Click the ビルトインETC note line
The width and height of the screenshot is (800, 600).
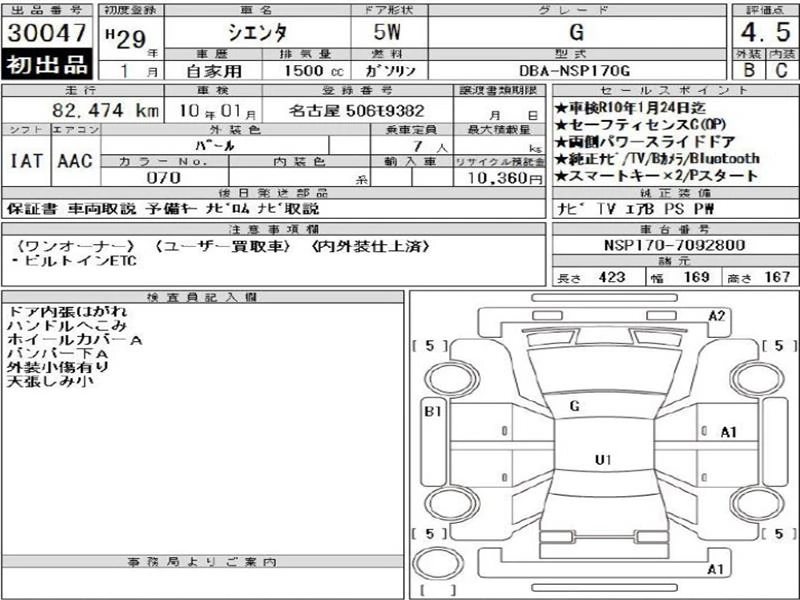click(x=73, y=261)
